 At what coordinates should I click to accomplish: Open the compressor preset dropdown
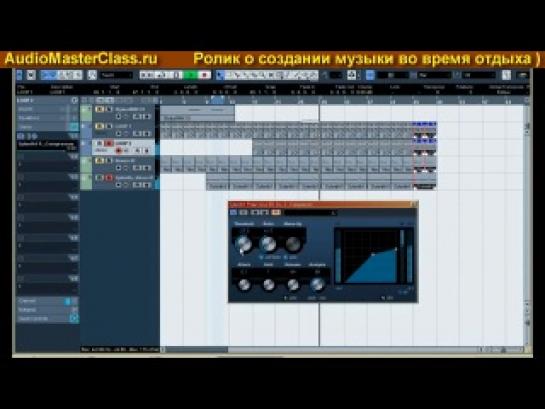[x=310, y=213]
